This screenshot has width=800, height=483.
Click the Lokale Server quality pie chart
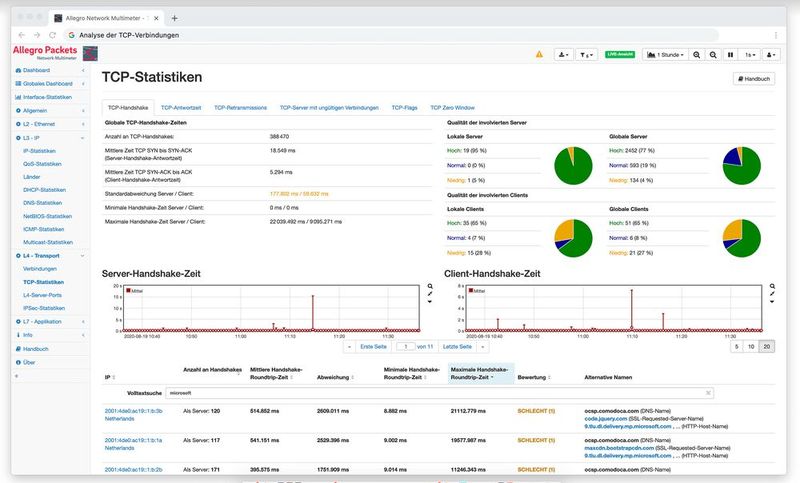(x=573, y=164)
